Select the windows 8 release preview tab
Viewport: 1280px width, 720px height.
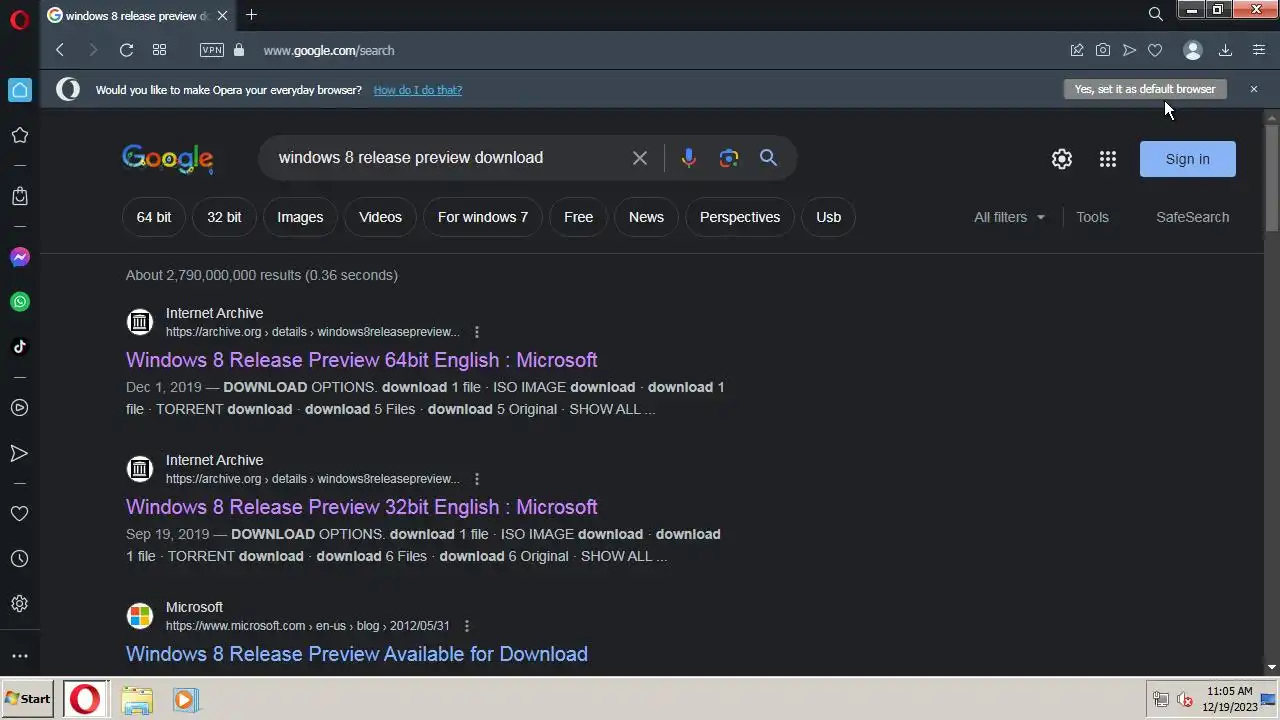click(138, 15)
